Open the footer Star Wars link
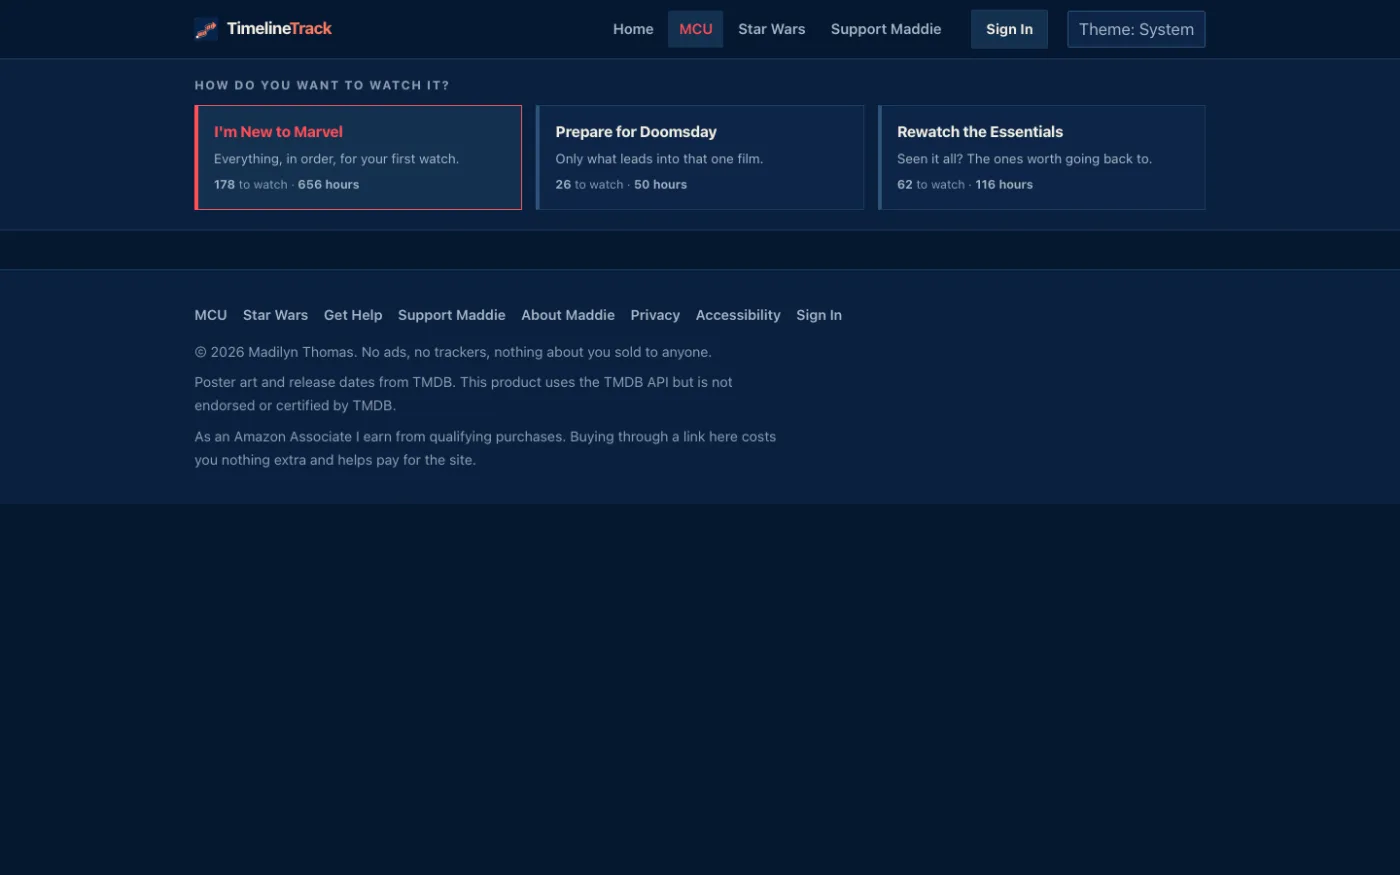Viewport: 1400px width, 875px height. coord(275,315)
